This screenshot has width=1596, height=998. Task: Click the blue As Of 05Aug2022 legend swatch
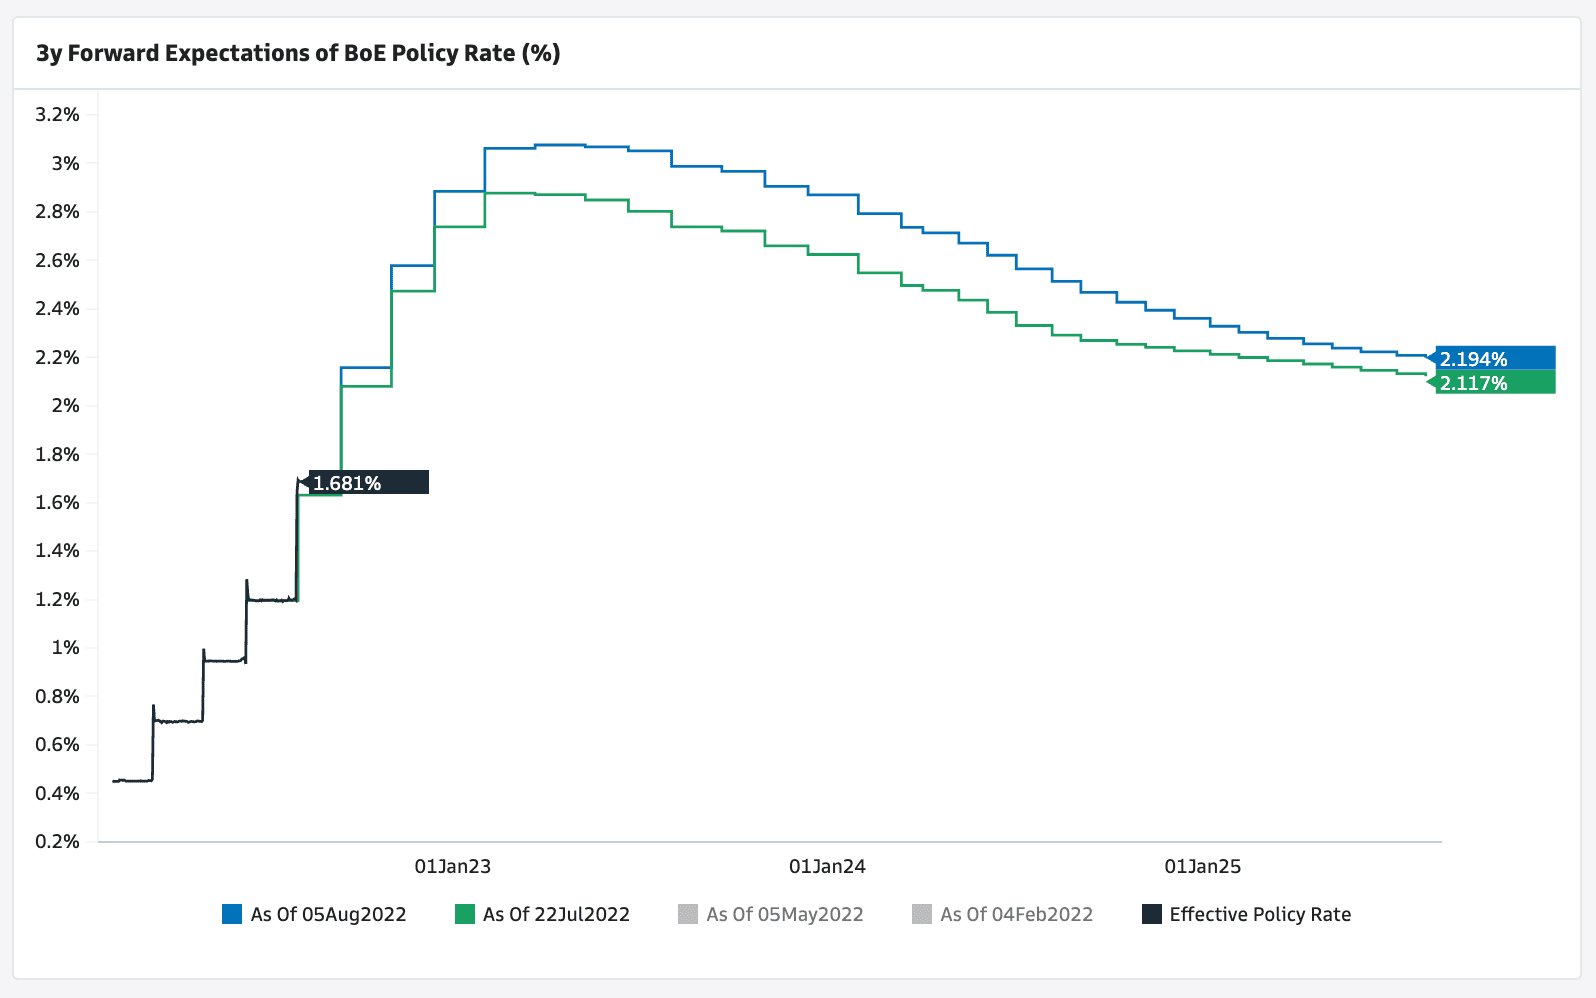click(x=232, y=914)
